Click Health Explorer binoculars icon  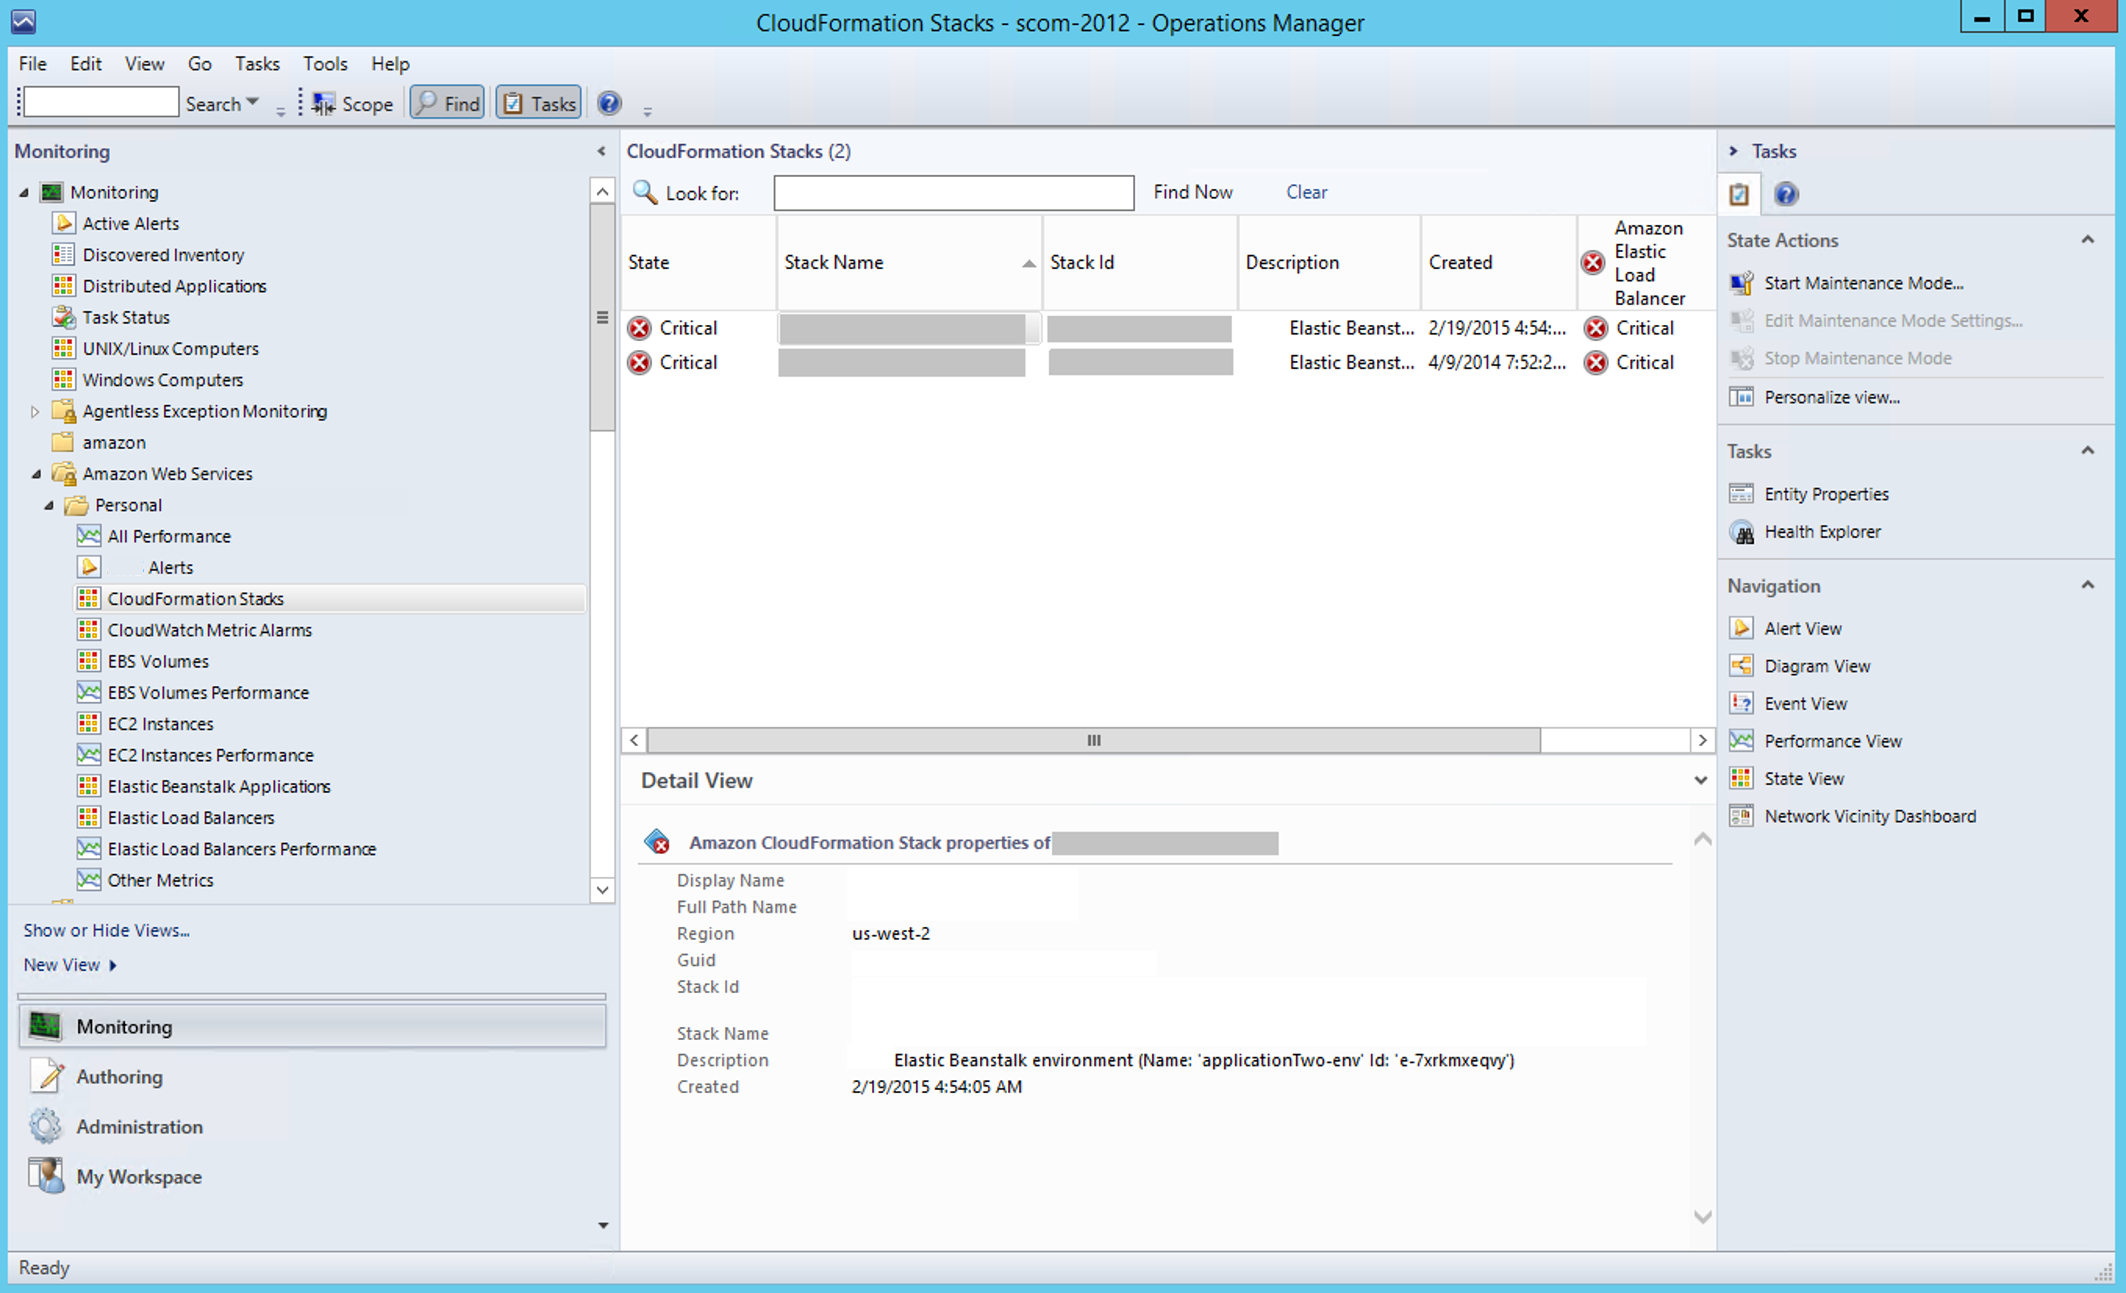coord(1741,532)
